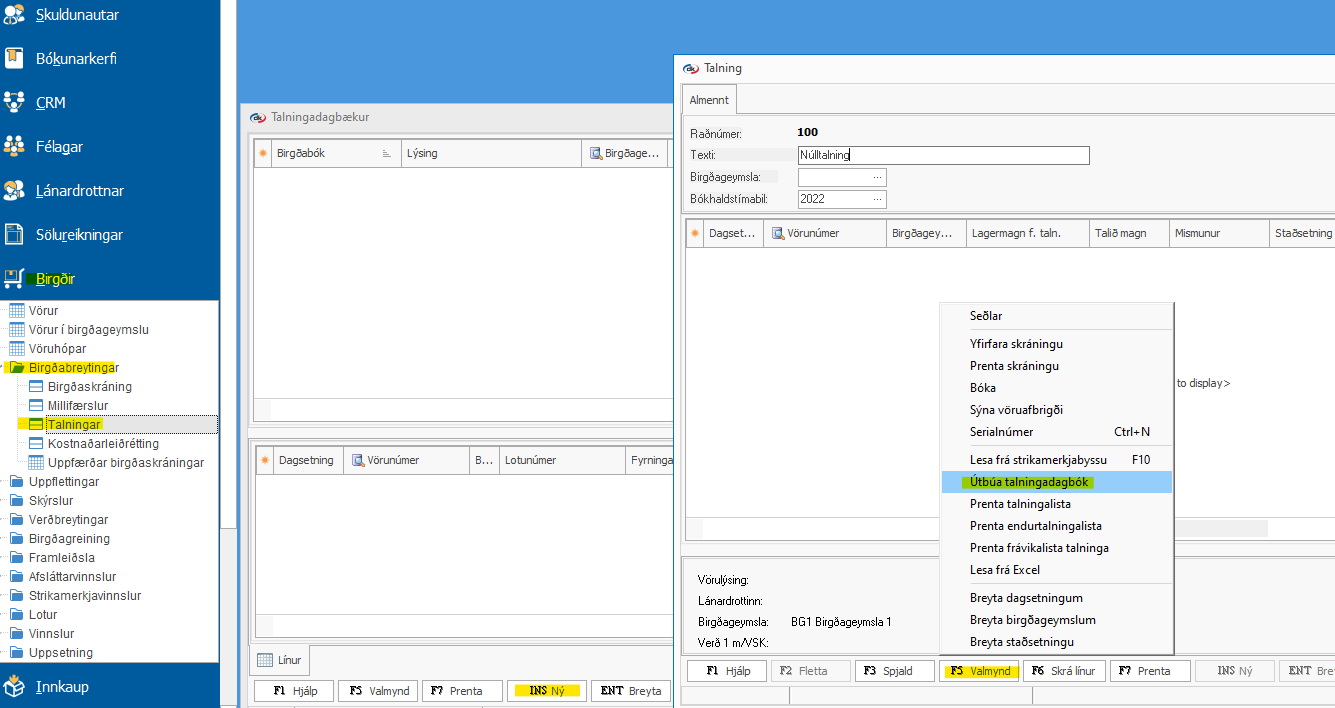This screenshot has height=708, width=1335.
Task: Click the INS Ný button
Action: coord(545,691)
